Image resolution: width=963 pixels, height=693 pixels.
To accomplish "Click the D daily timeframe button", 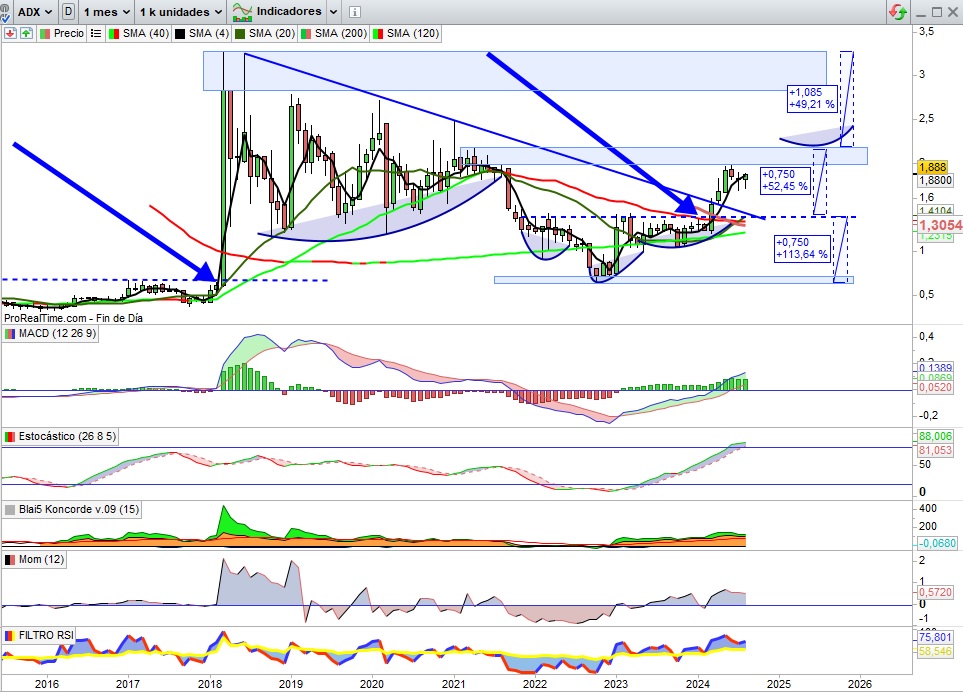I will [x=68, y=12].
